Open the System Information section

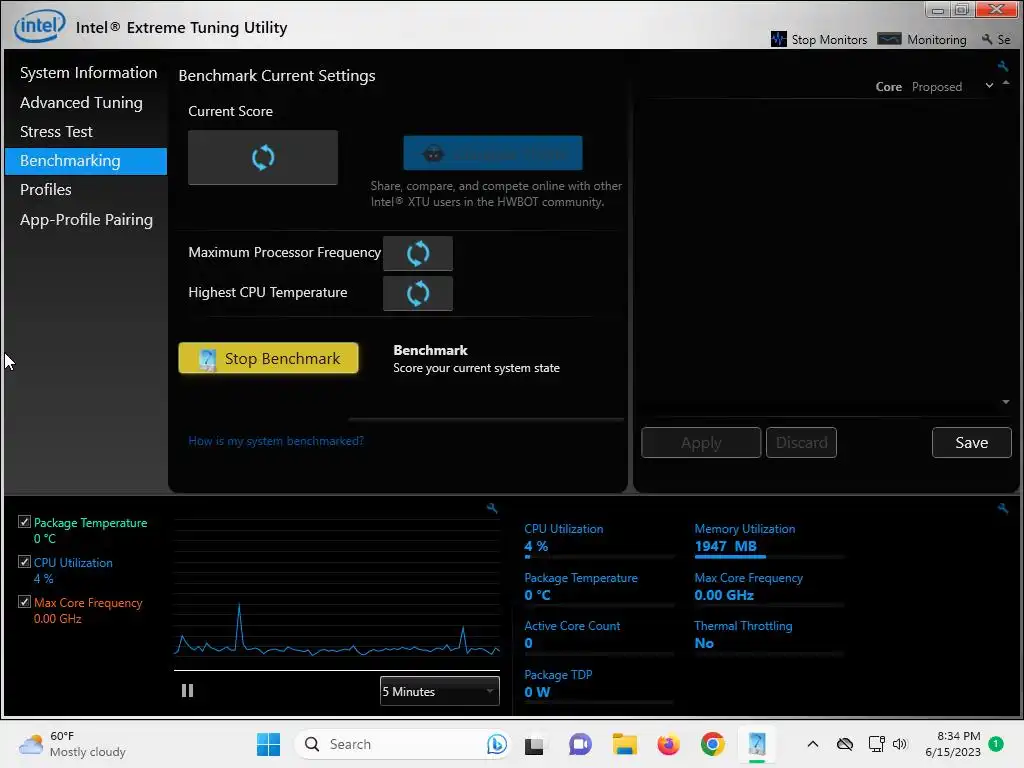coord(88,72)
